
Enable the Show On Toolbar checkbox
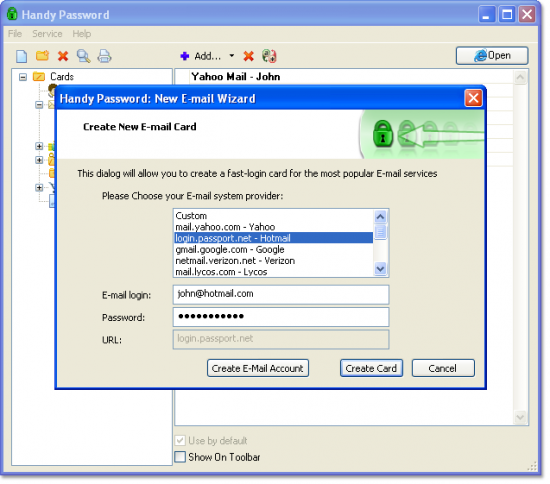pyautogui.click(x=180, y=457)
